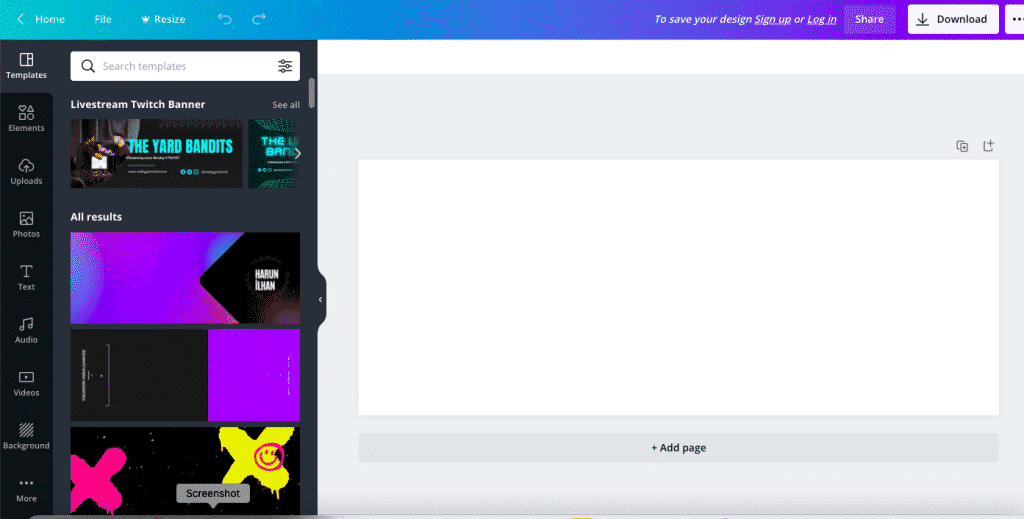Open the Photos sidebar tab
1024x519 pixels.
26,225
